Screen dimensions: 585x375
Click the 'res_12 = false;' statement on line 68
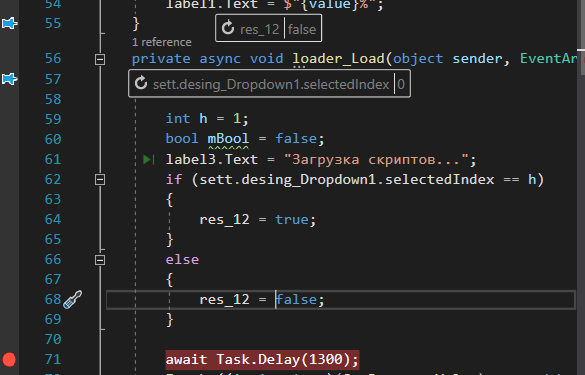[x=262, y=300]
